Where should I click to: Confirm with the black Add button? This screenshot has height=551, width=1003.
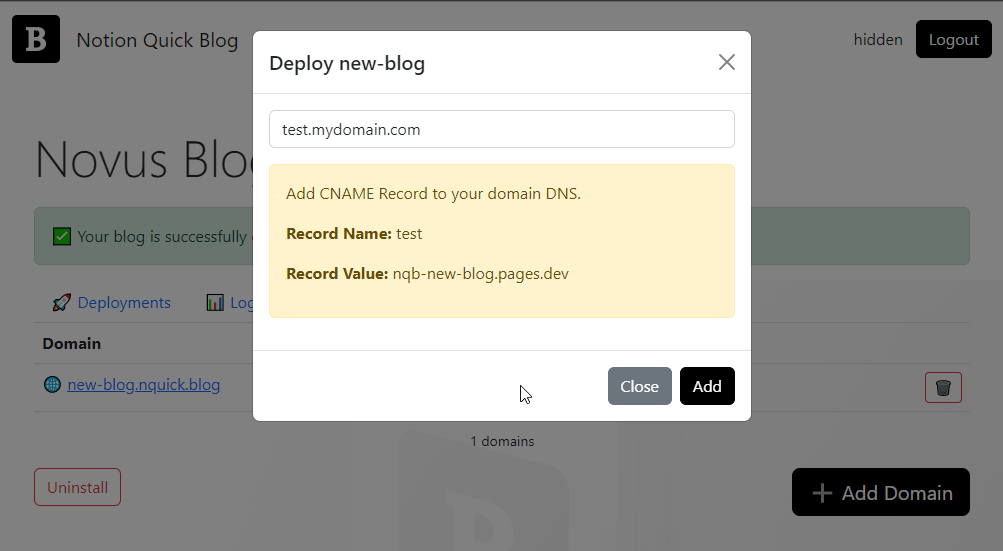point(707,386)
